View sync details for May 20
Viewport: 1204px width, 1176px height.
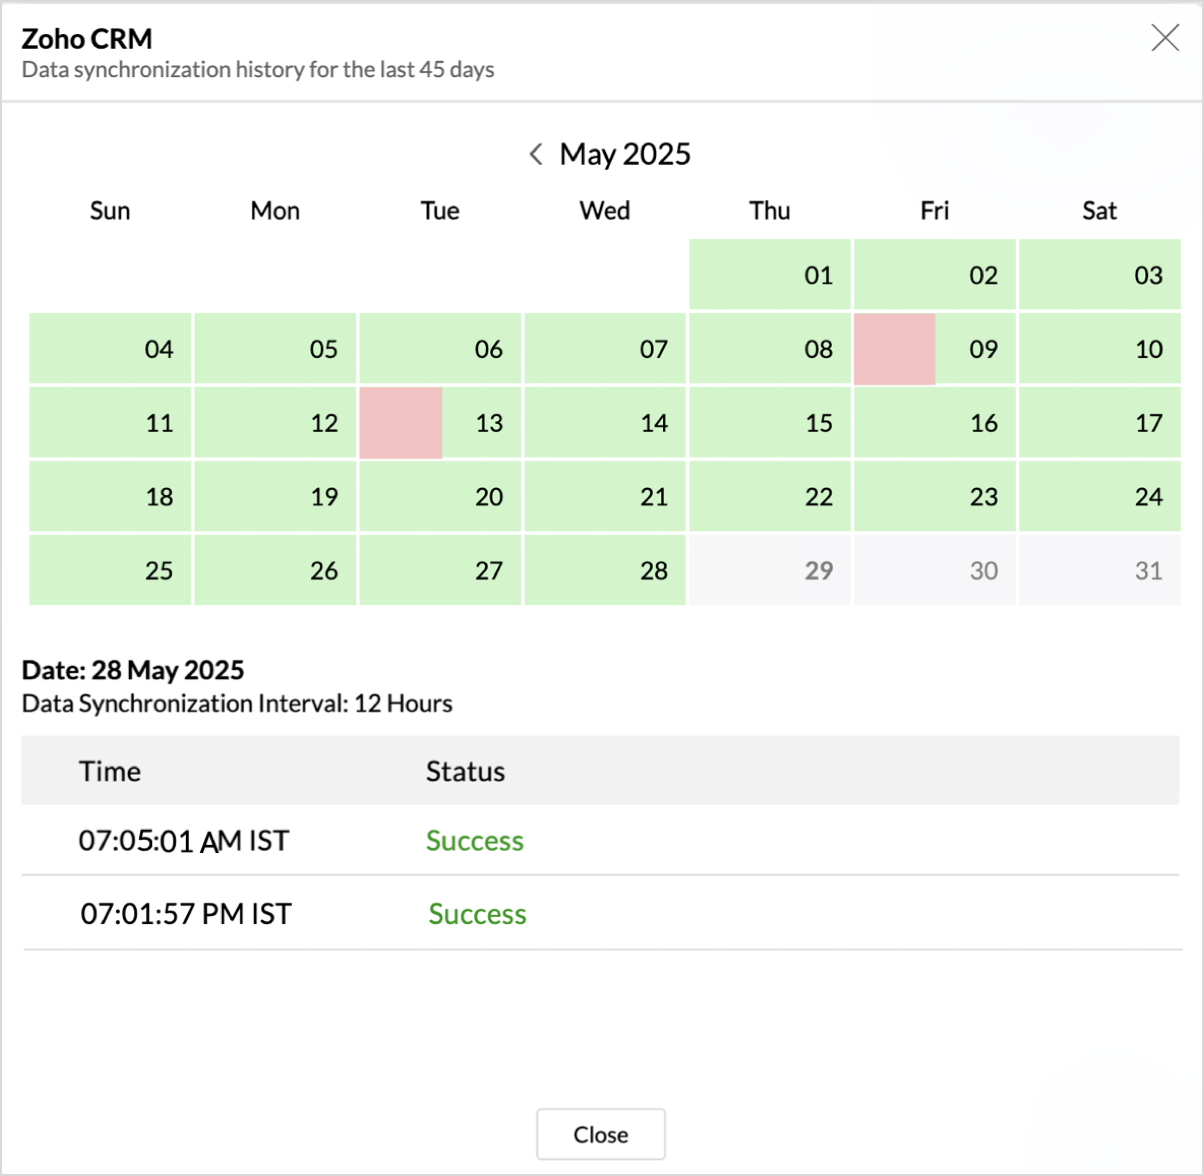point(440,497)
